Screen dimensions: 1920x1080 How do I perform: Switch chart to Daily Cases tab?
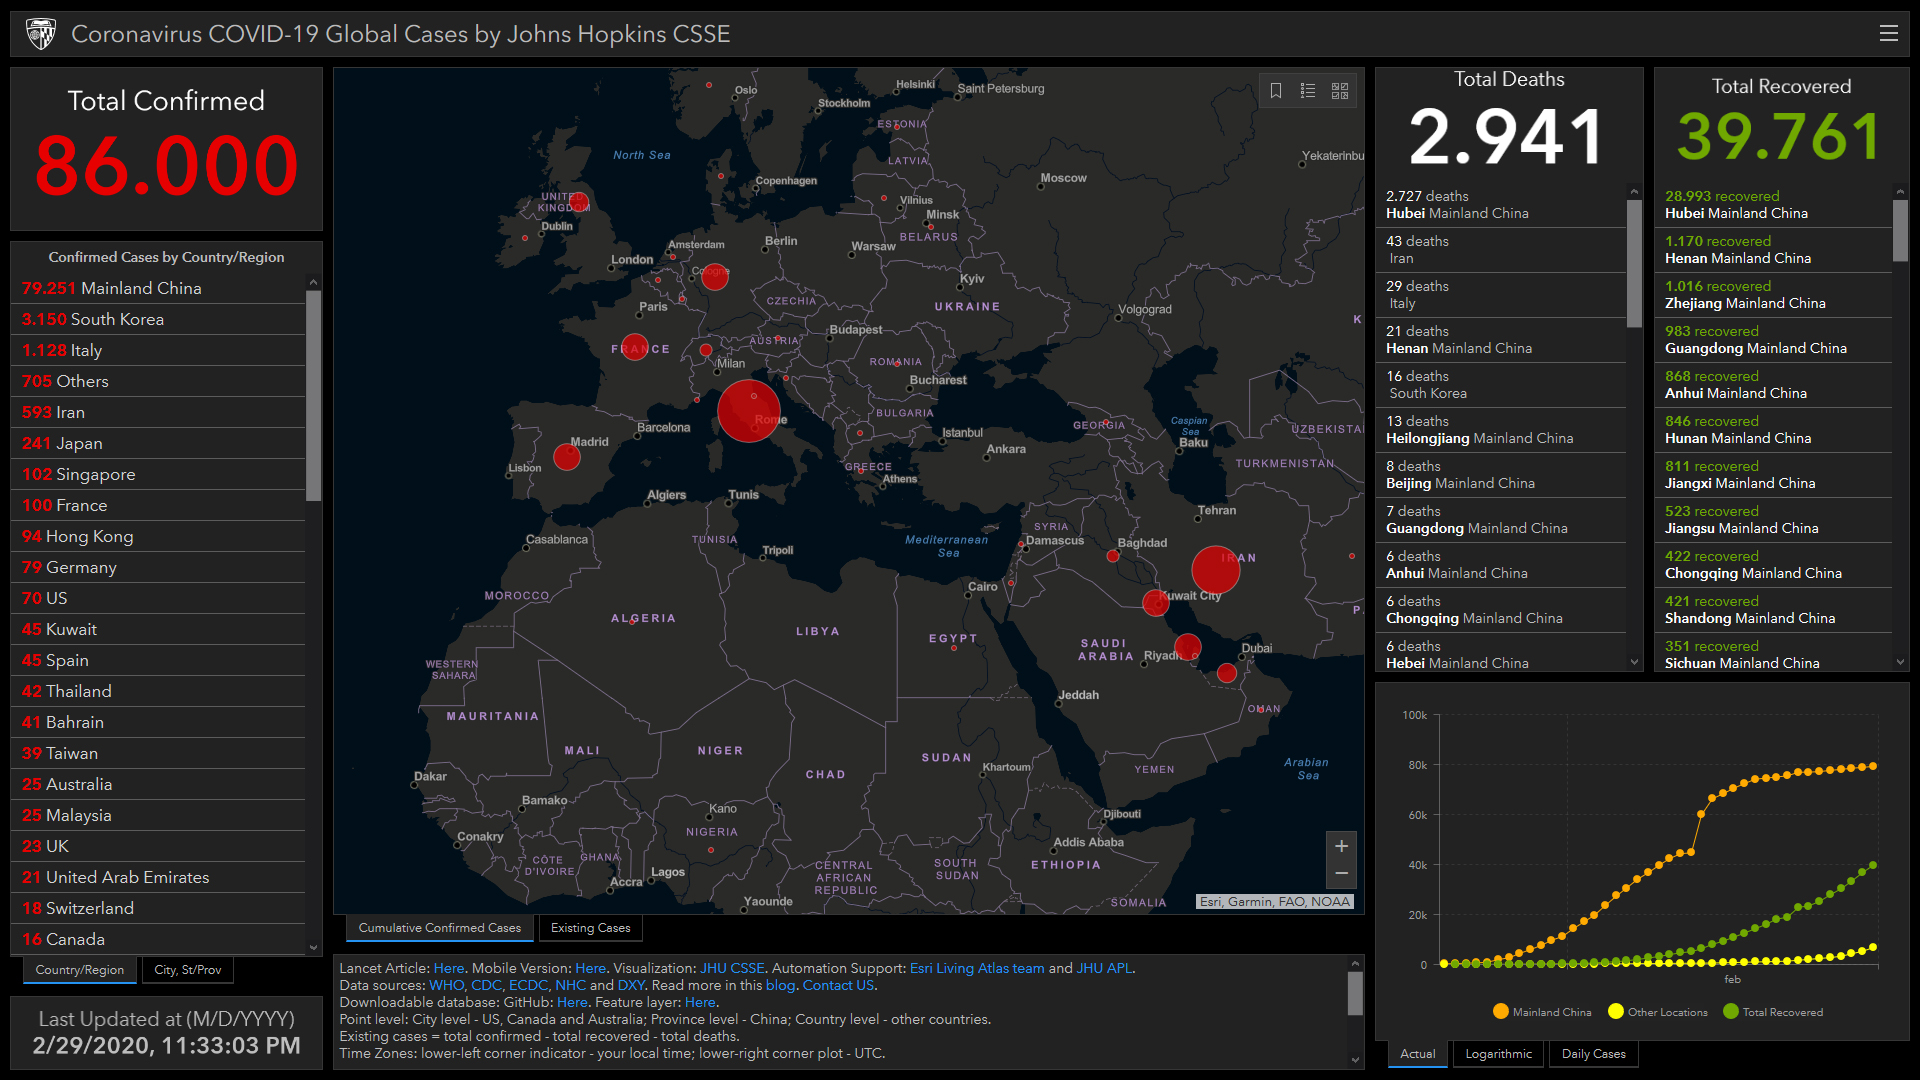pos(1594,1054)
